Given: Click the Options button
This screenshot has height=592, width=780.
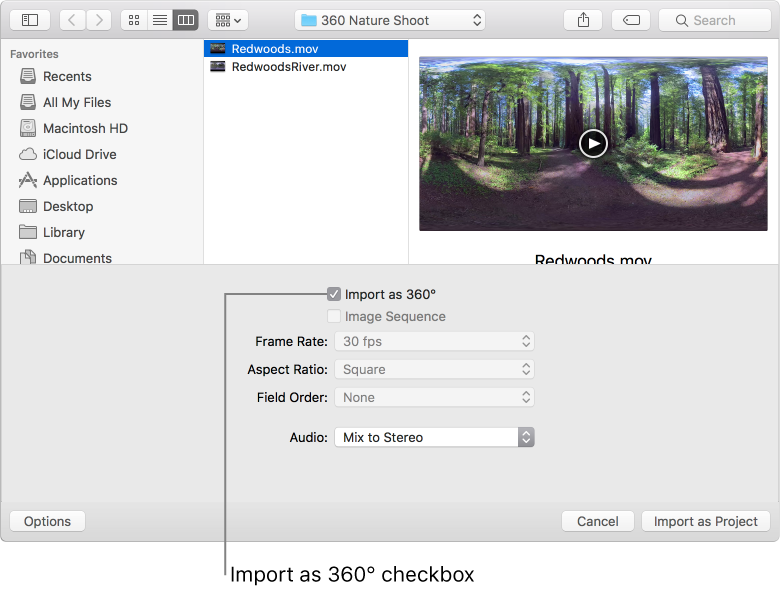Looking at the screenshot, I should pyautogui.click(x=47, y=521).
